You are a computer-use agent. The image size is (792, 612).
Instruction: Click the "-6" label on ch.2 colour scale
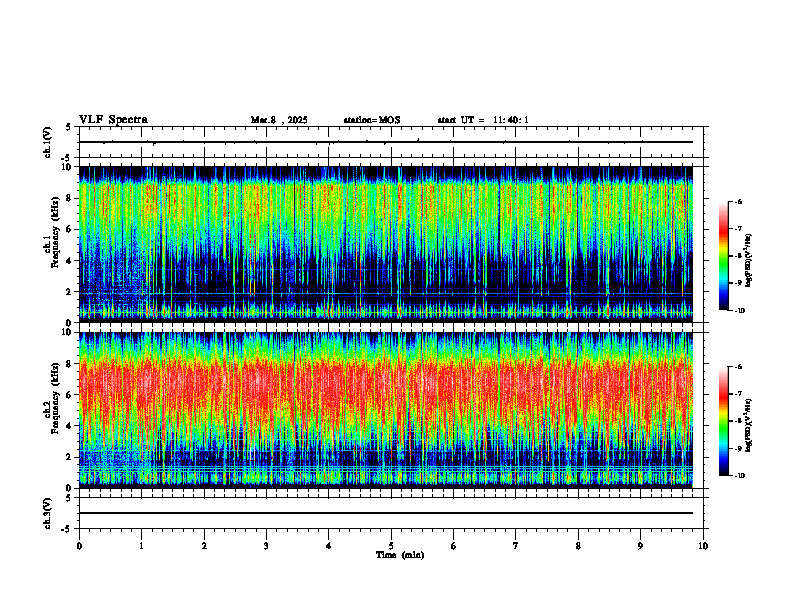[x=738, y=367]
